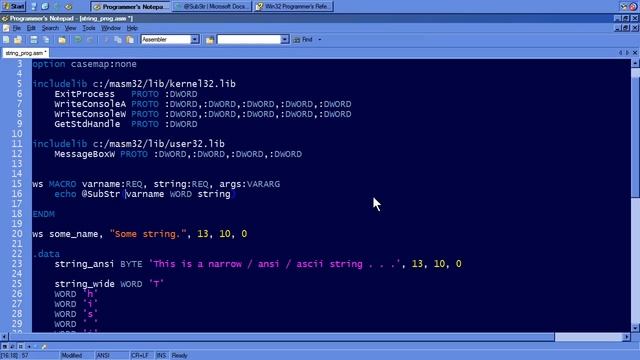Click the Open Project folder toolbar icon
This screenshot has height=360, width=640.
[62, 40]
